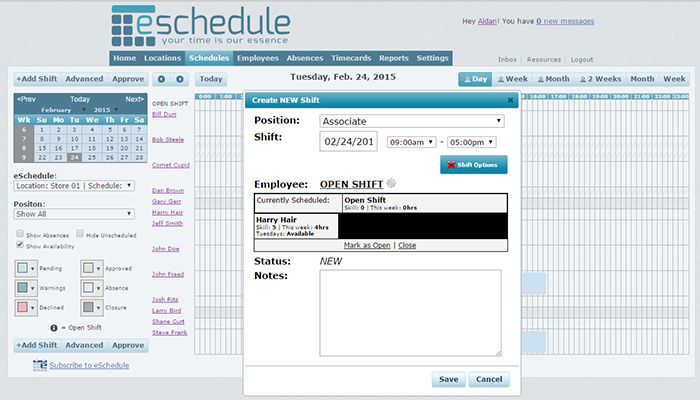This screenshot has width=700, height=400.
Task: Click the Close link in employee box
Action: coord(407,245)
